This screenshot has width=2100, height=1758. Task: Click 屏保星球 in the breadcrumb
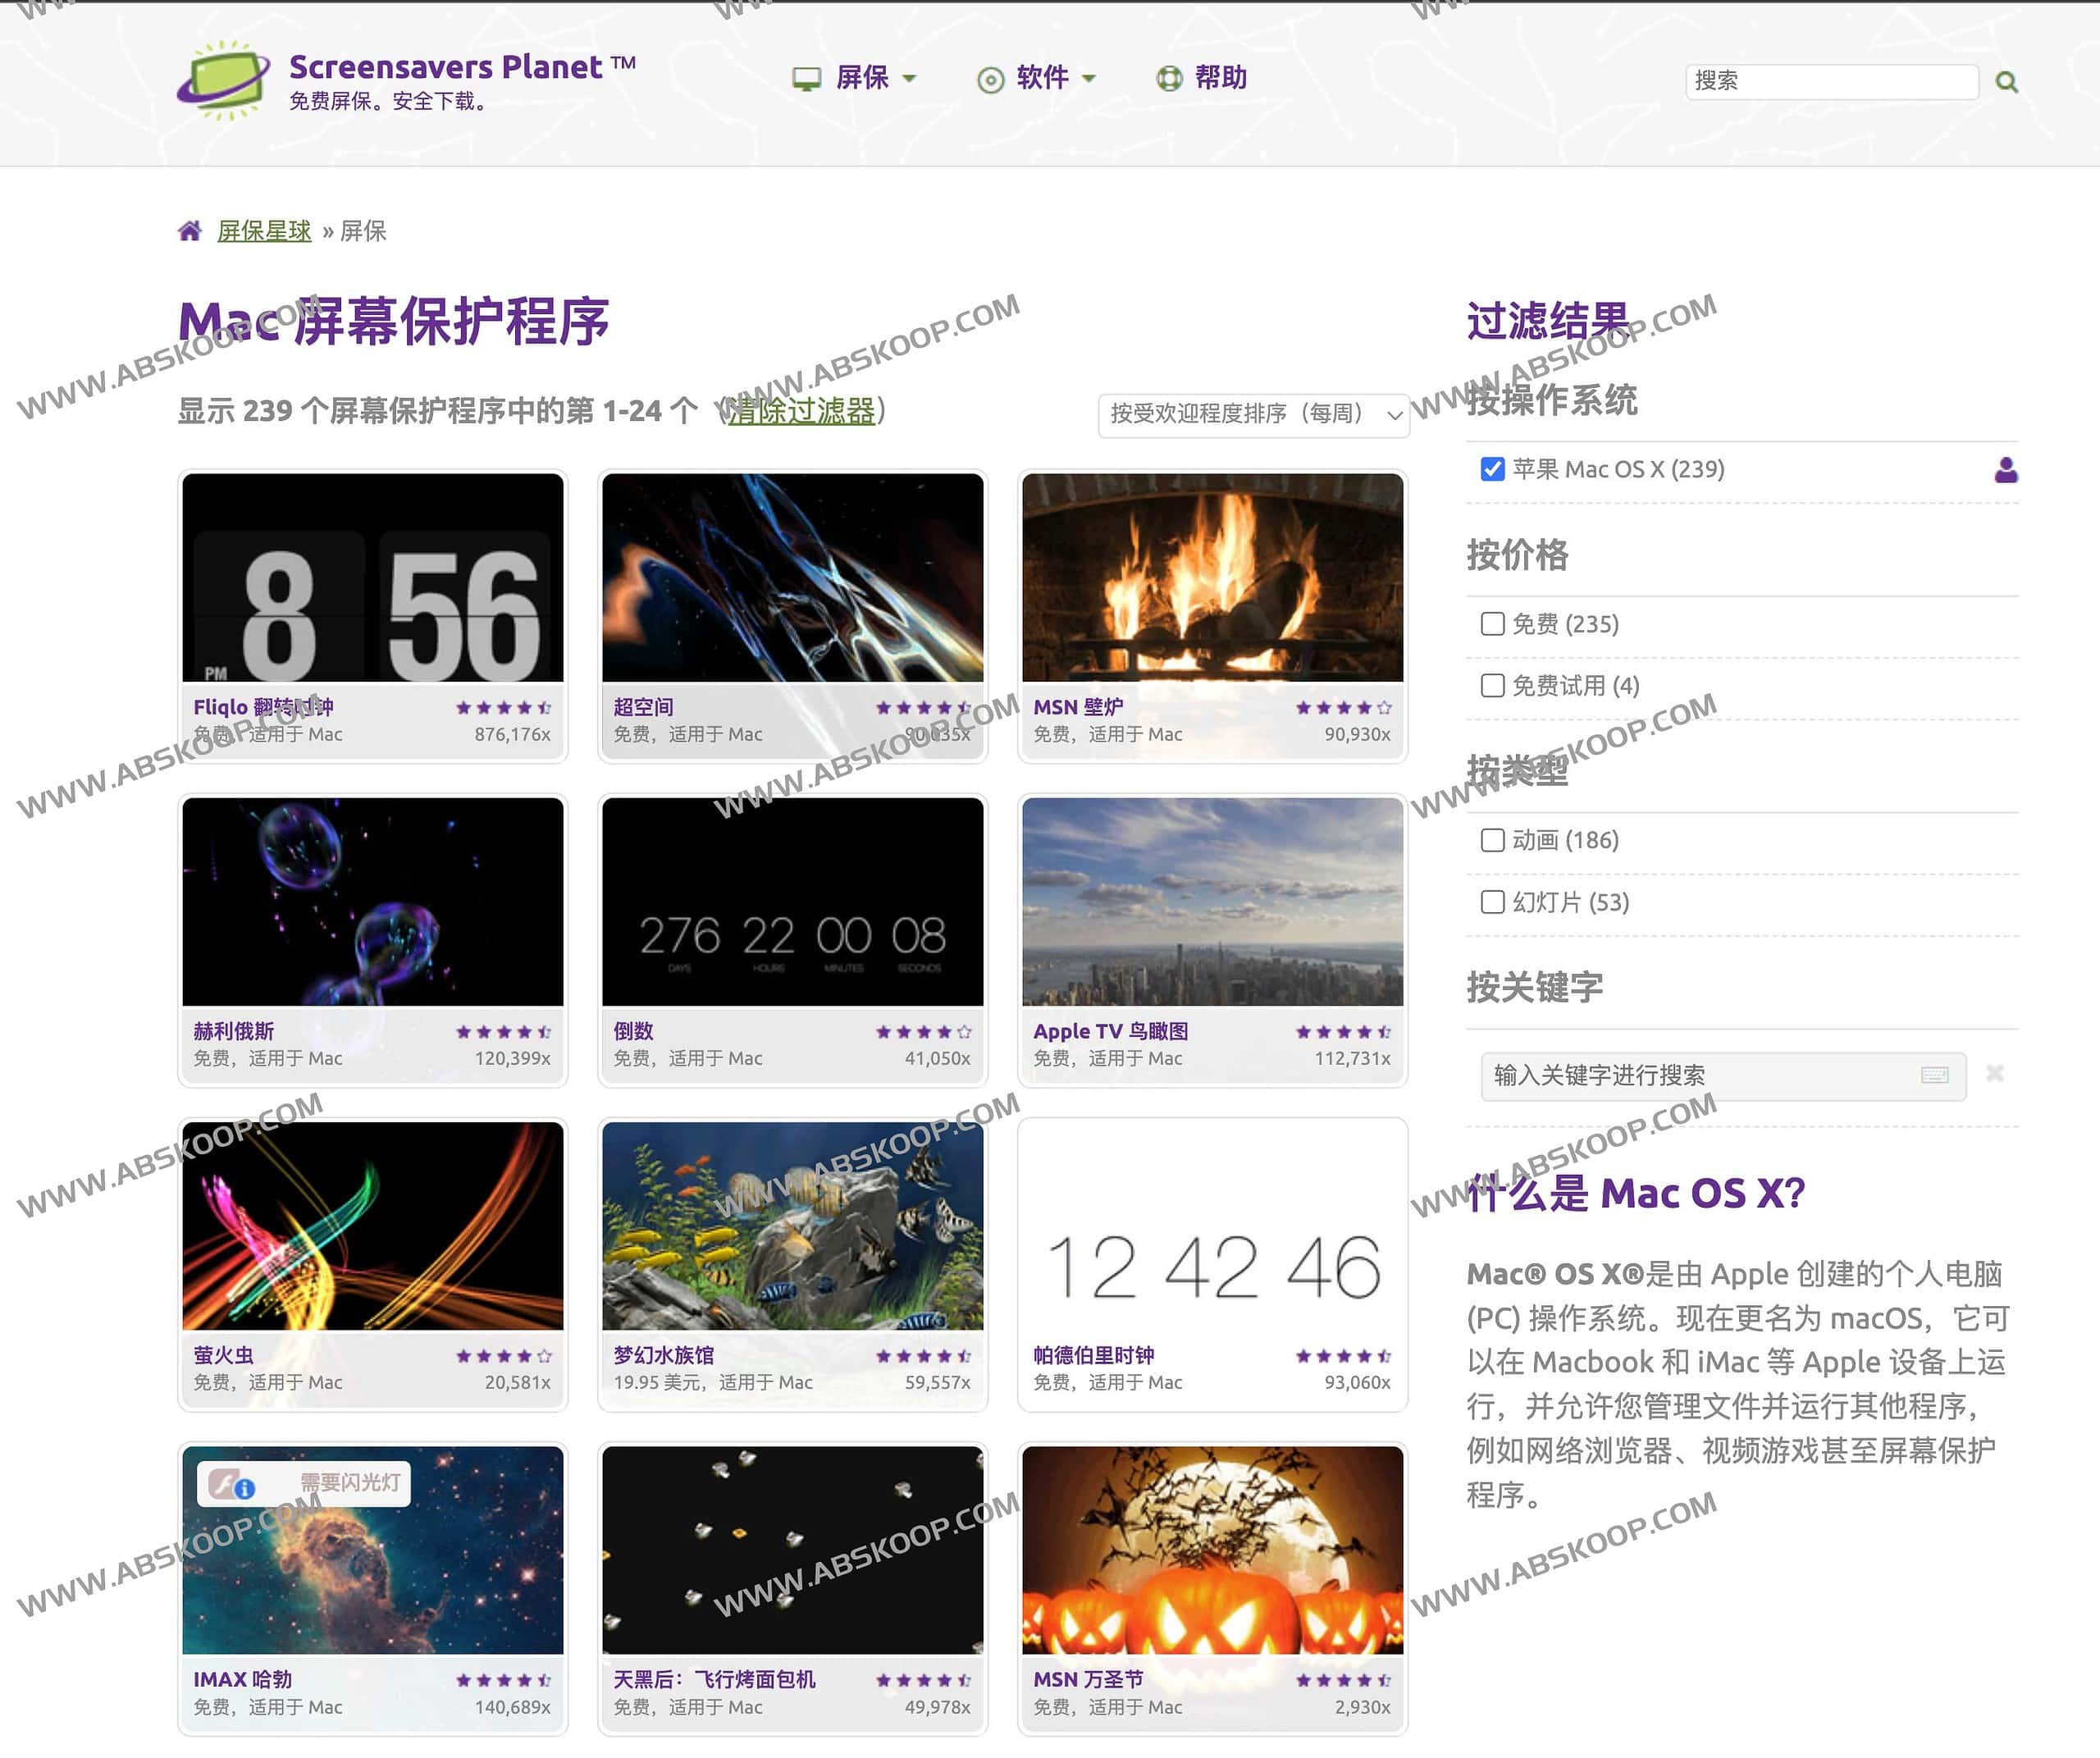click(x=264, y=230)
